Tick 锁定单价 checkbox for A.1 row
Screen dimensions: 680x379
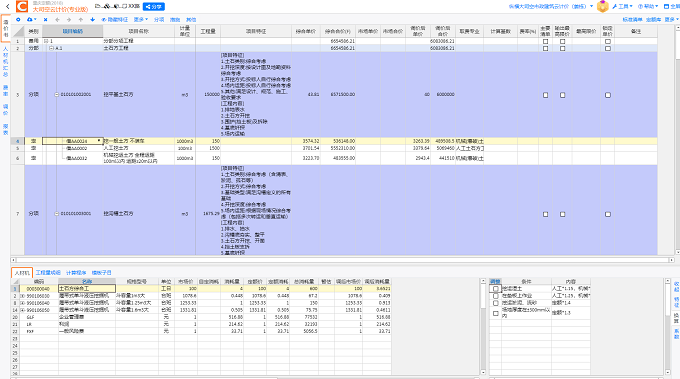point(608,49)
